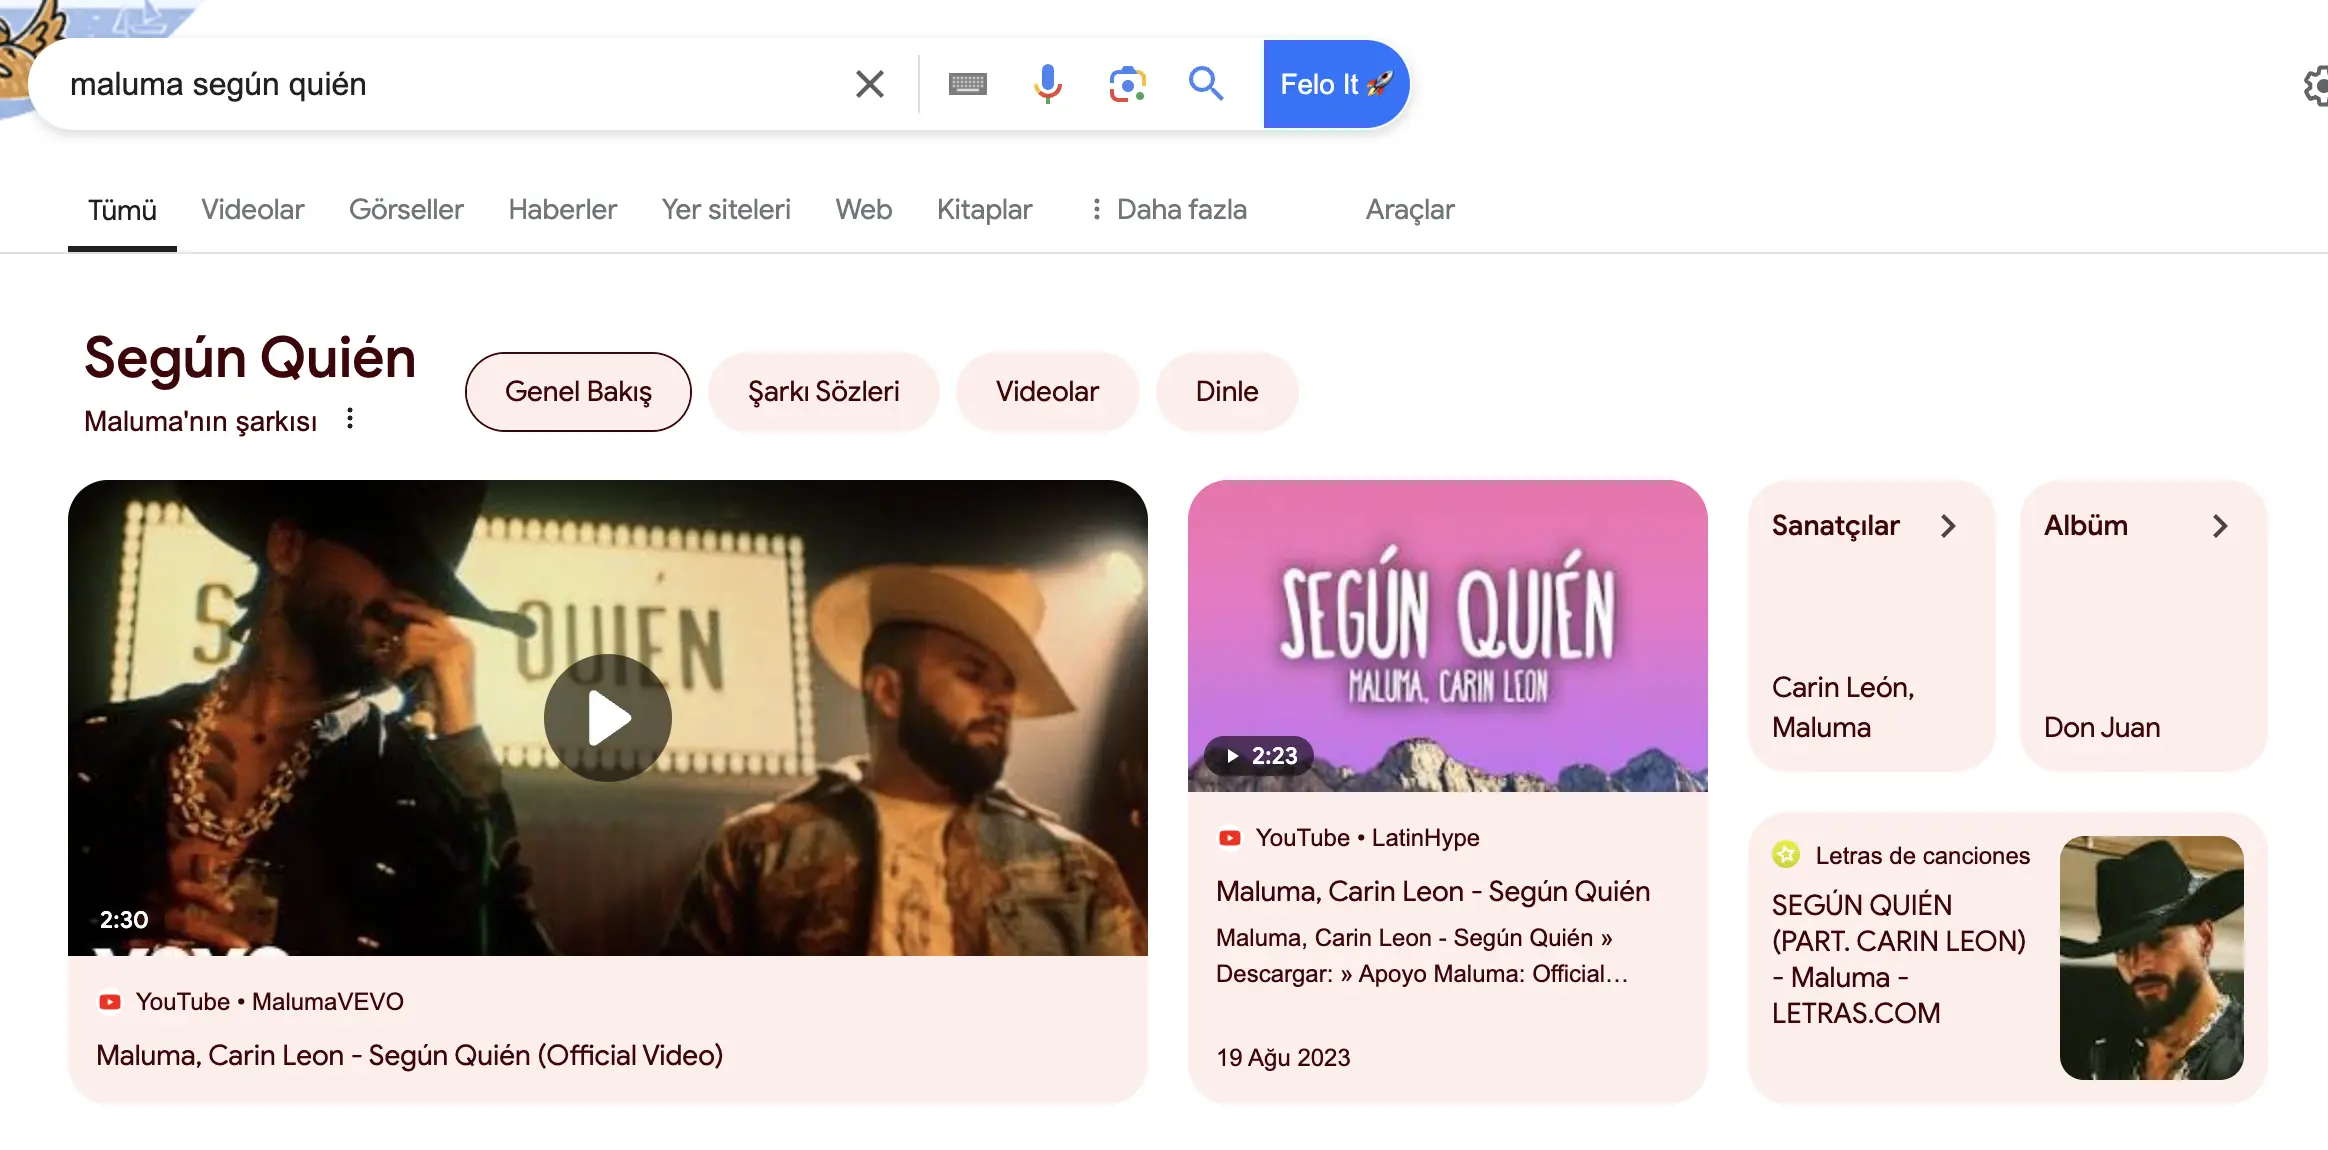The width and height of the screenshot is (2328, 1150).
Task: Open the LatinHype lyric video thumbnail
Action: [1447, 636]
